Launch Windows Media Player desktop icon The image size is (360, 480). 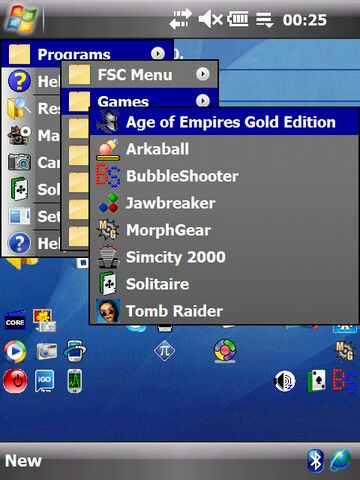point(15,351)
